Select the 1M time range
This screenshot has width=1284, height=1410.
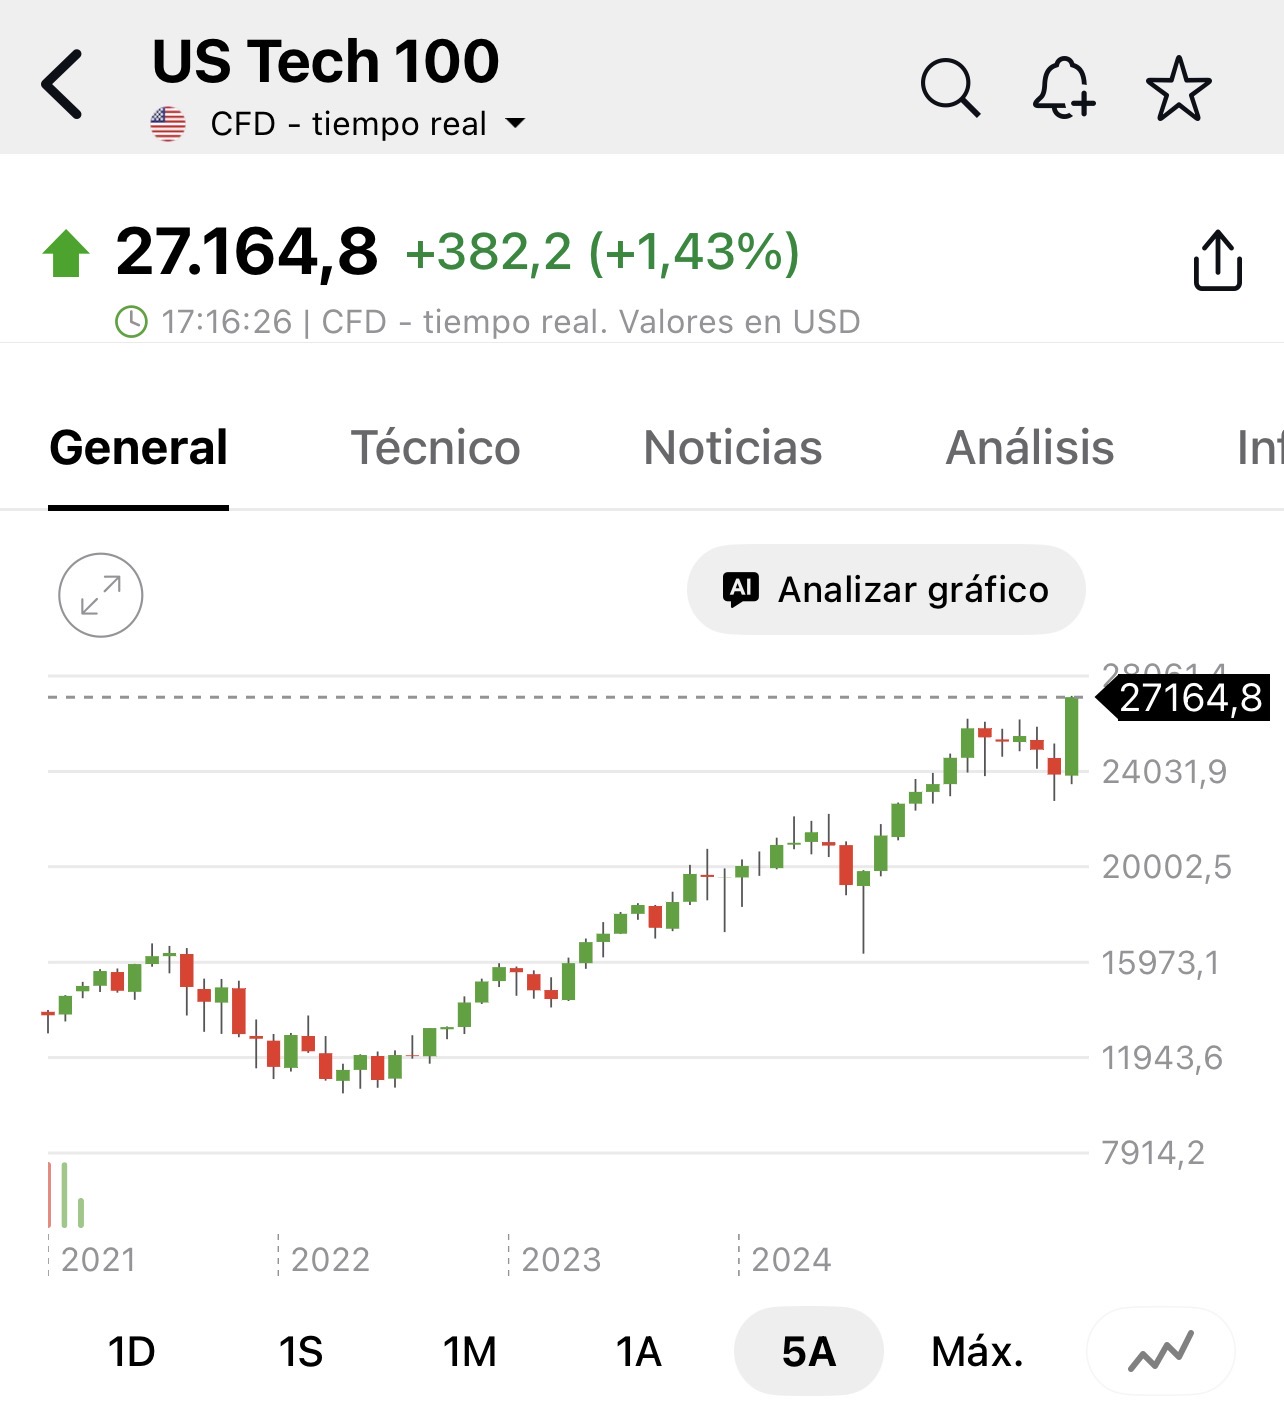tap(470, 1352)
